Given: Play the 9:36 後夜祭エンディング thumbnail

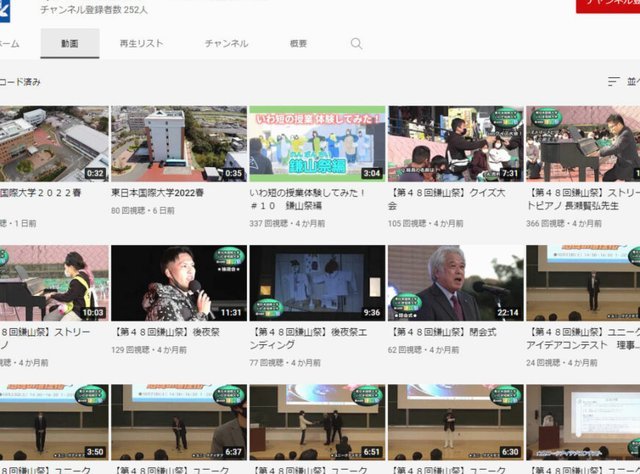Looking at the screenshot, I should (317, 283).
